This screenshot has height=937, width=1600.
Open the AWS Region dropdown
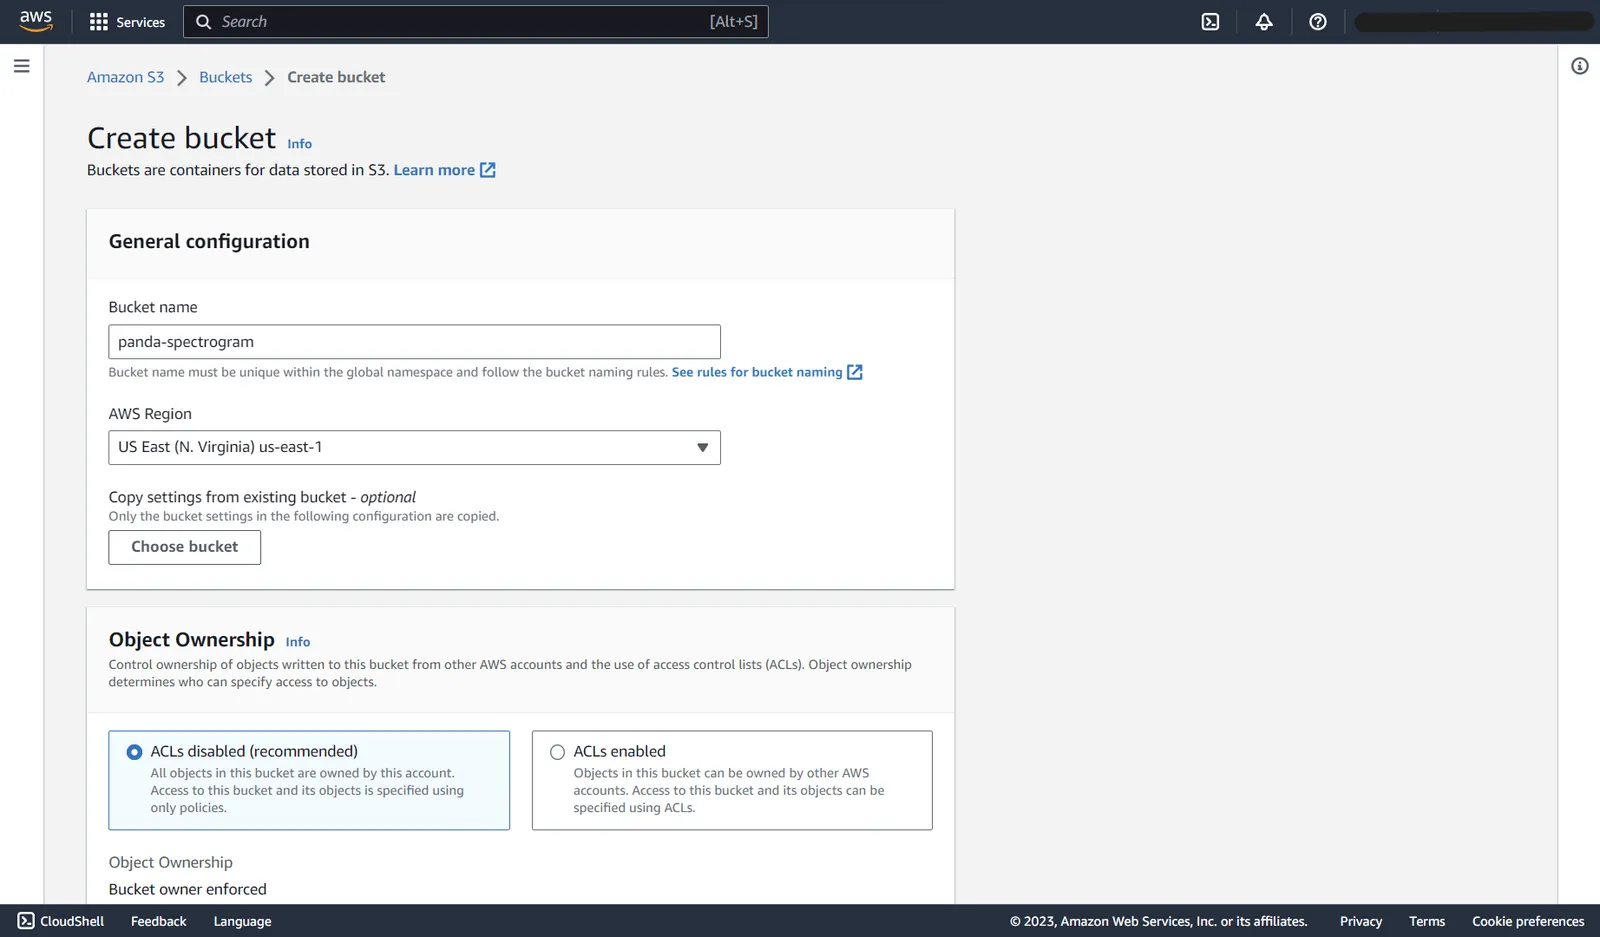click(x=414, y=447)
